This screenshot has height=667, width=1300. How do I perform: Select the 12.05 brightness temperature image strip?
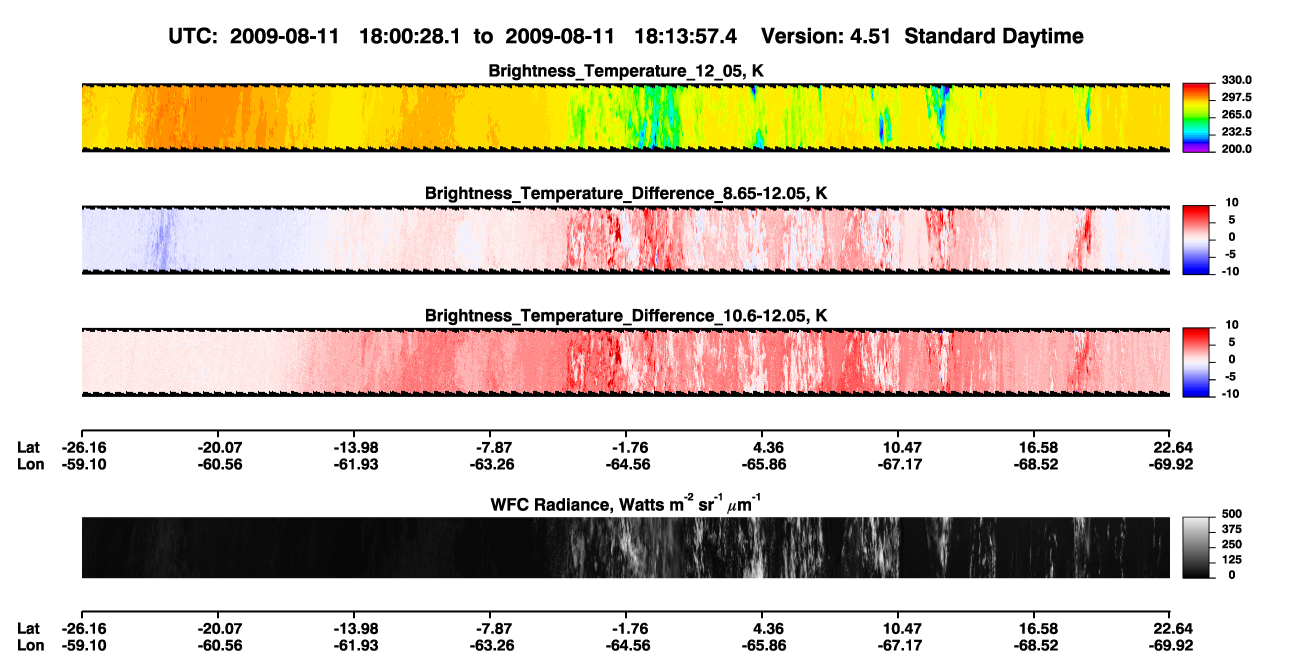(625, 118)
